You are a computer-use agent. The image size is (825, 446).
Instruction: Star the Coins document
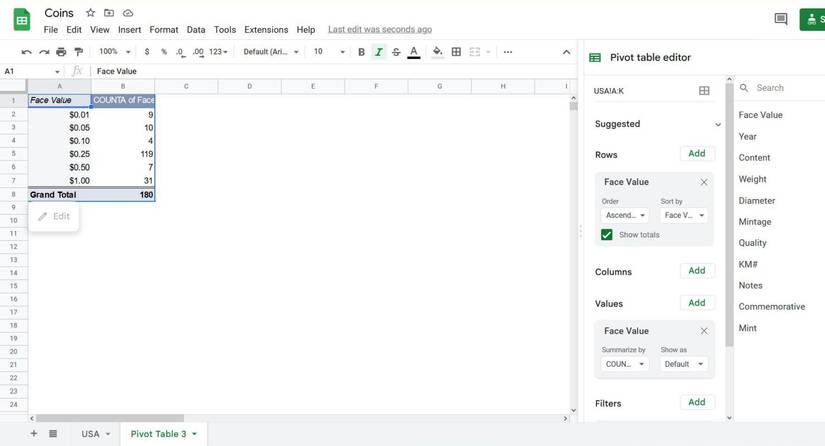pos(90,13)
